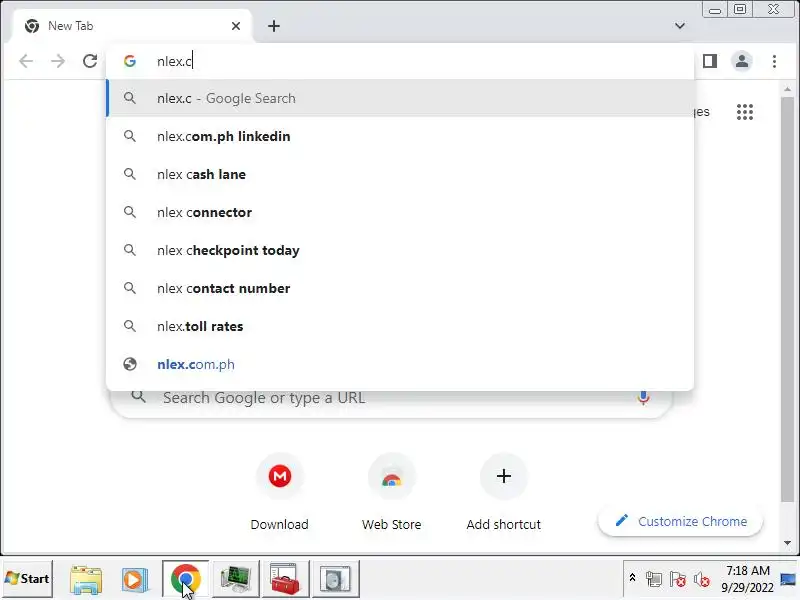Click the forward navigation arrow

pos(58,61)
